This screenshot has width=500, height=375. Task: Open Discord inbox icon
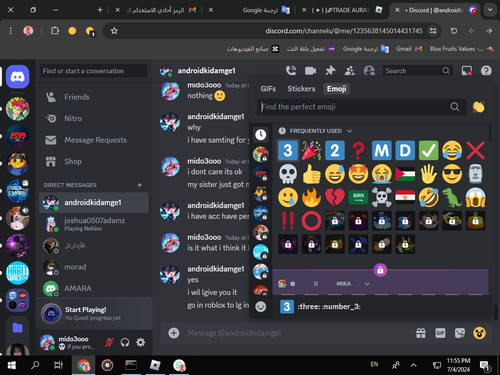[466, 71]
